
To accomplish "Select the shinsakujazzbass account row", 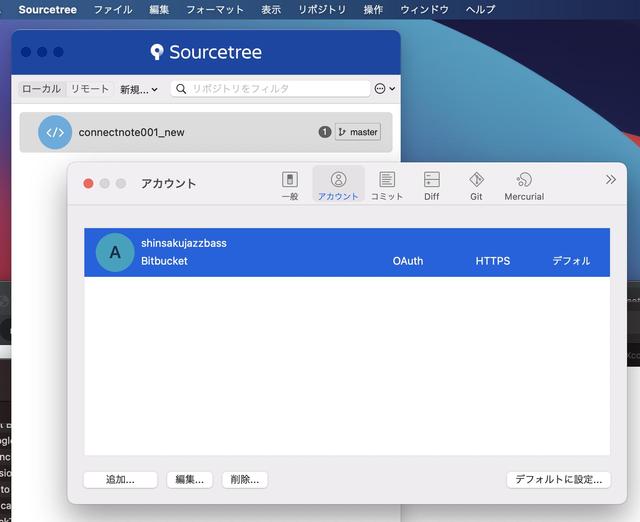I will pos(347,252).
